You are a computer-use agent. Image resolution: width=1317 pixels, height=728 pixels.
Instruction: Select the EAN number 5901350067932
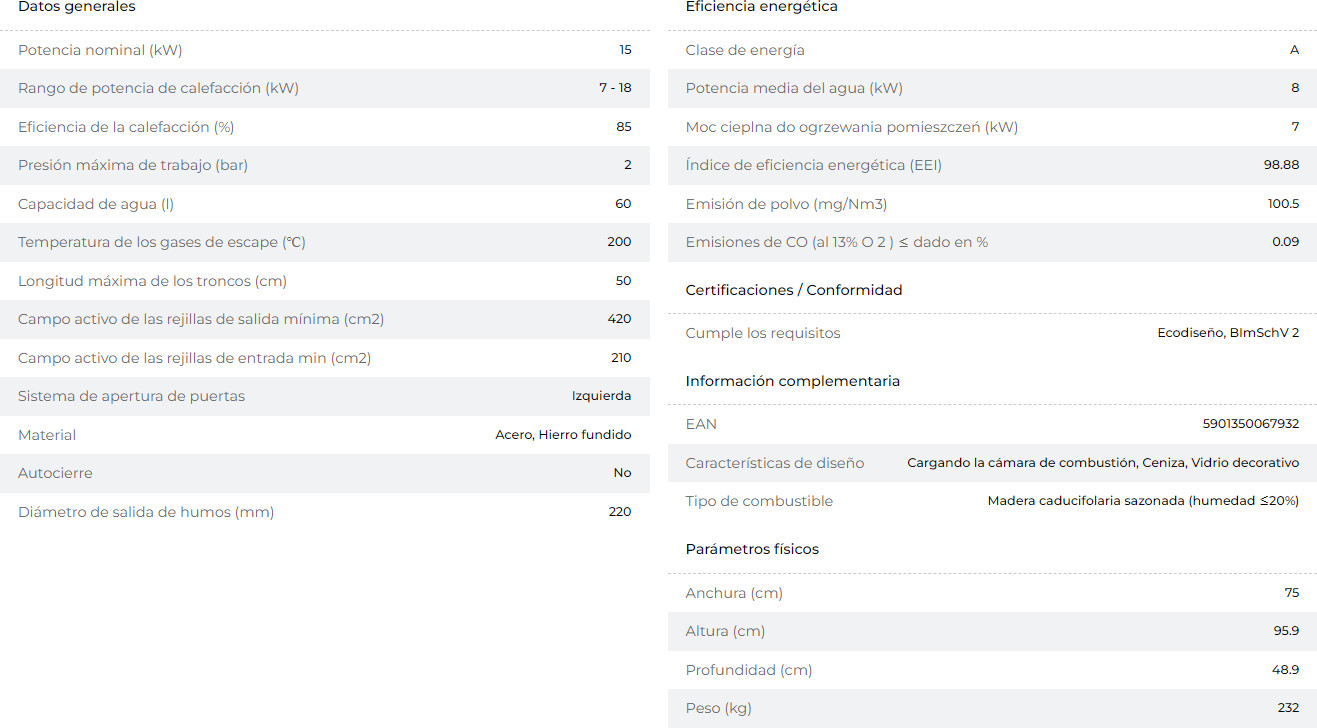[1250, 424]
